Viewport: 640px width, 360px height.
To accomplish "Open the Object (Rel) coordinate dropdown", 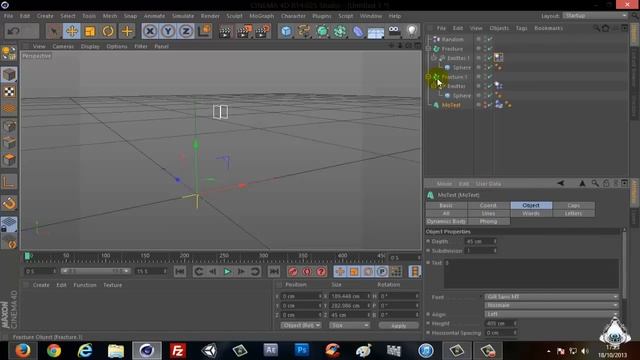I will (301, 325).
